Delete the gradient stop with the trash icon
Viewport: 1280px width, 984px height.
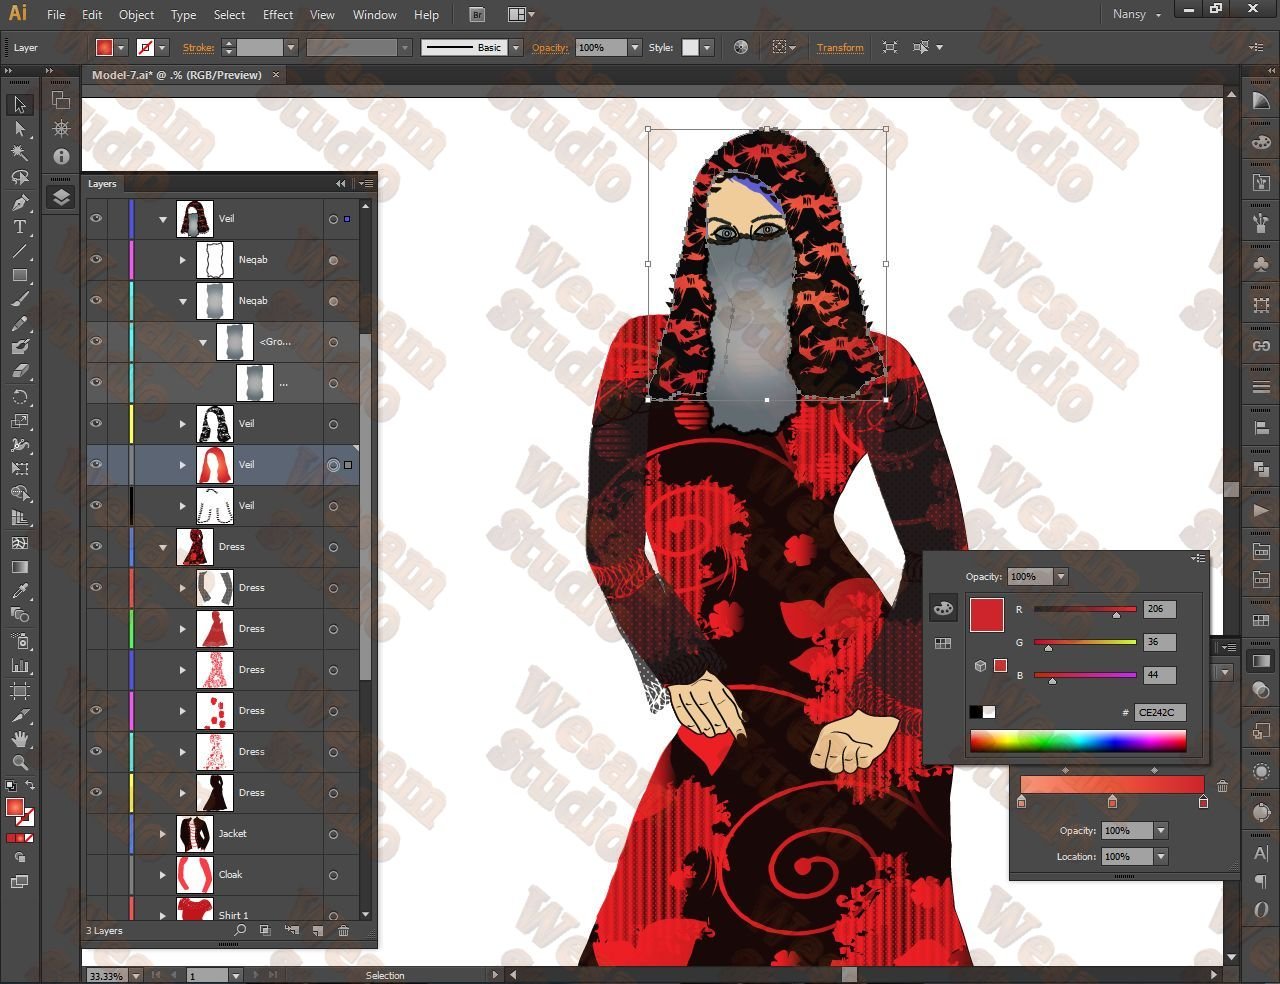pyautogui.click(x=1222, y=786)
